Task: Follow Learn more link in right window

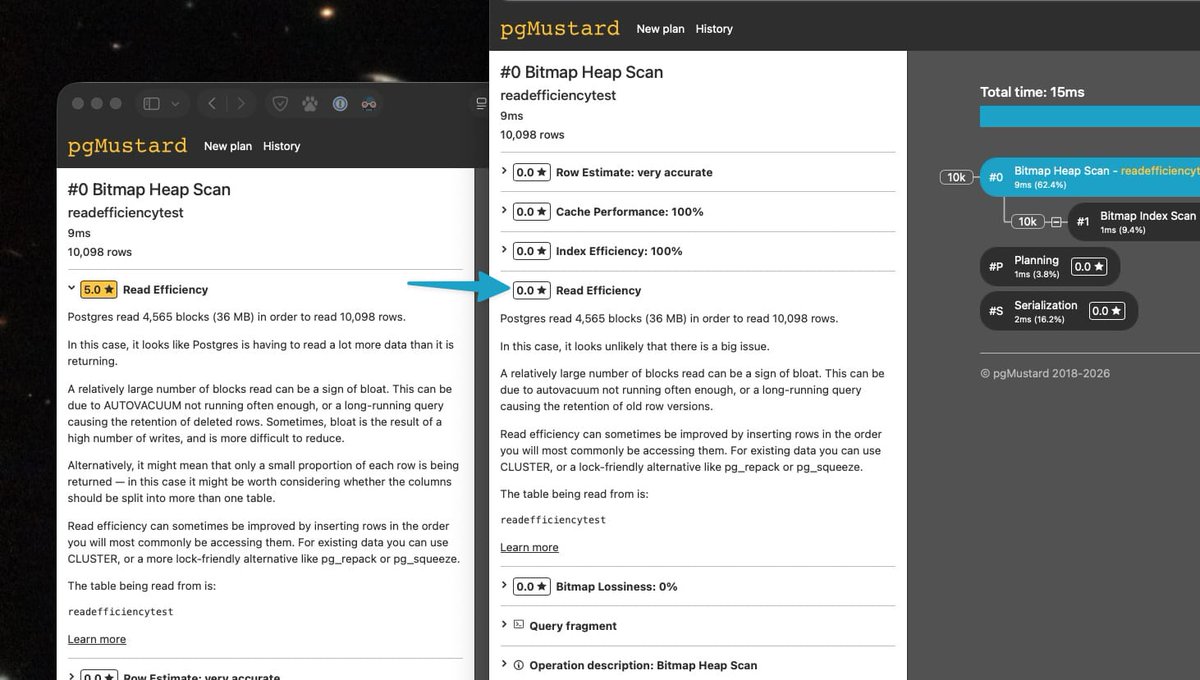Action: (x=529, y=547)
